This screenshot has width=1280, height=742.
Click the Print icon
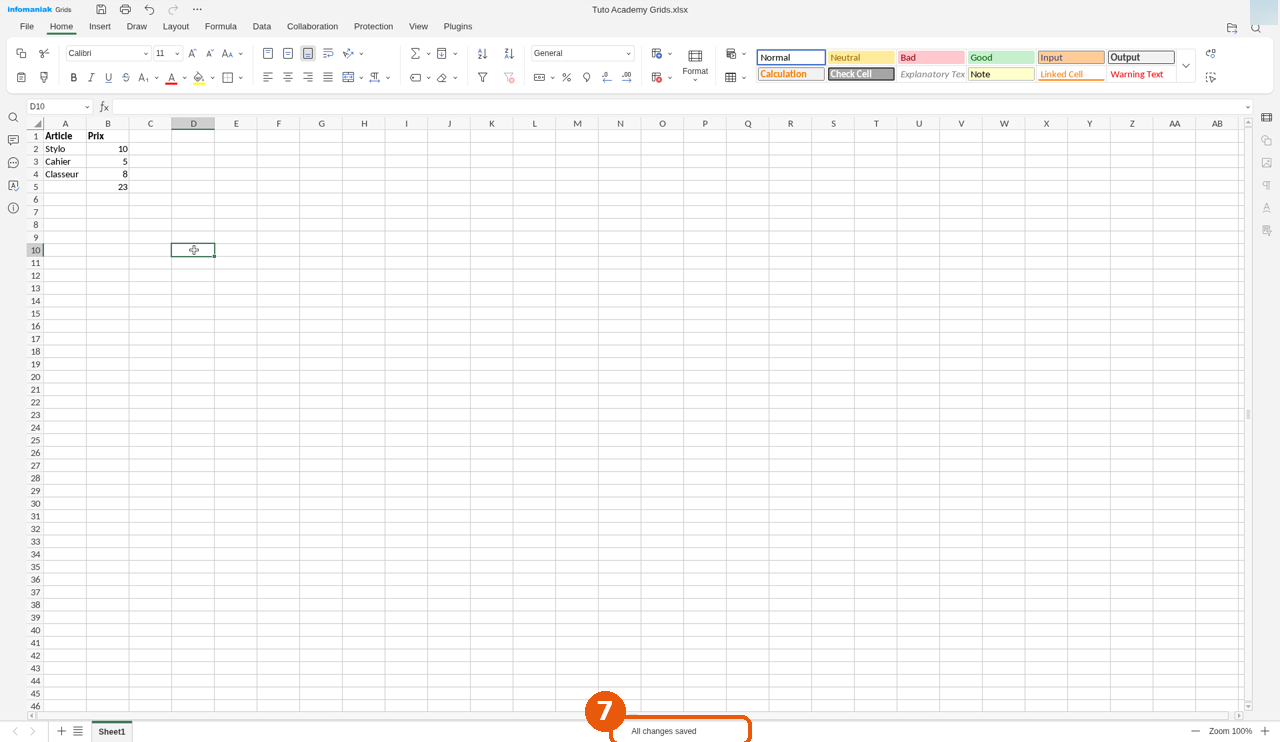pyautogui.click(x=125, y=9)
